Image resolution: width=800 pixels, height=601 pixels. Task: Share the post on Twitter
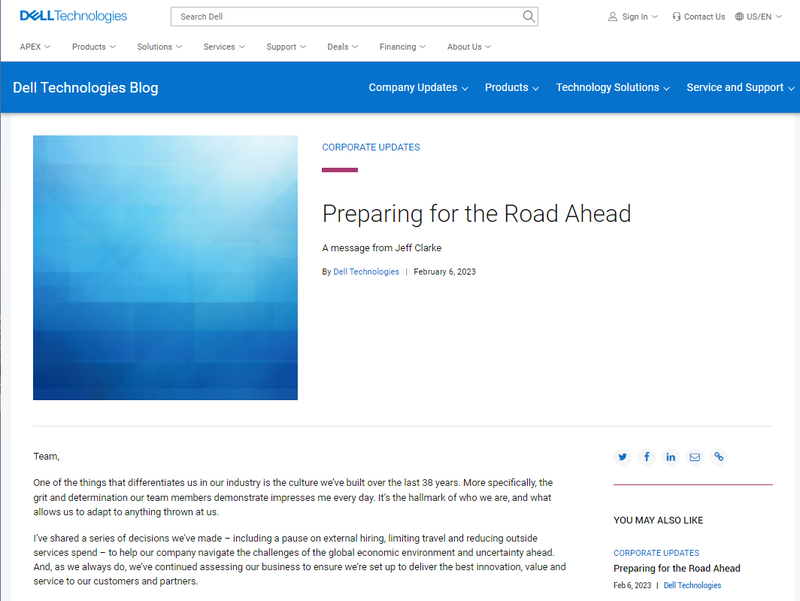point(622,457)
